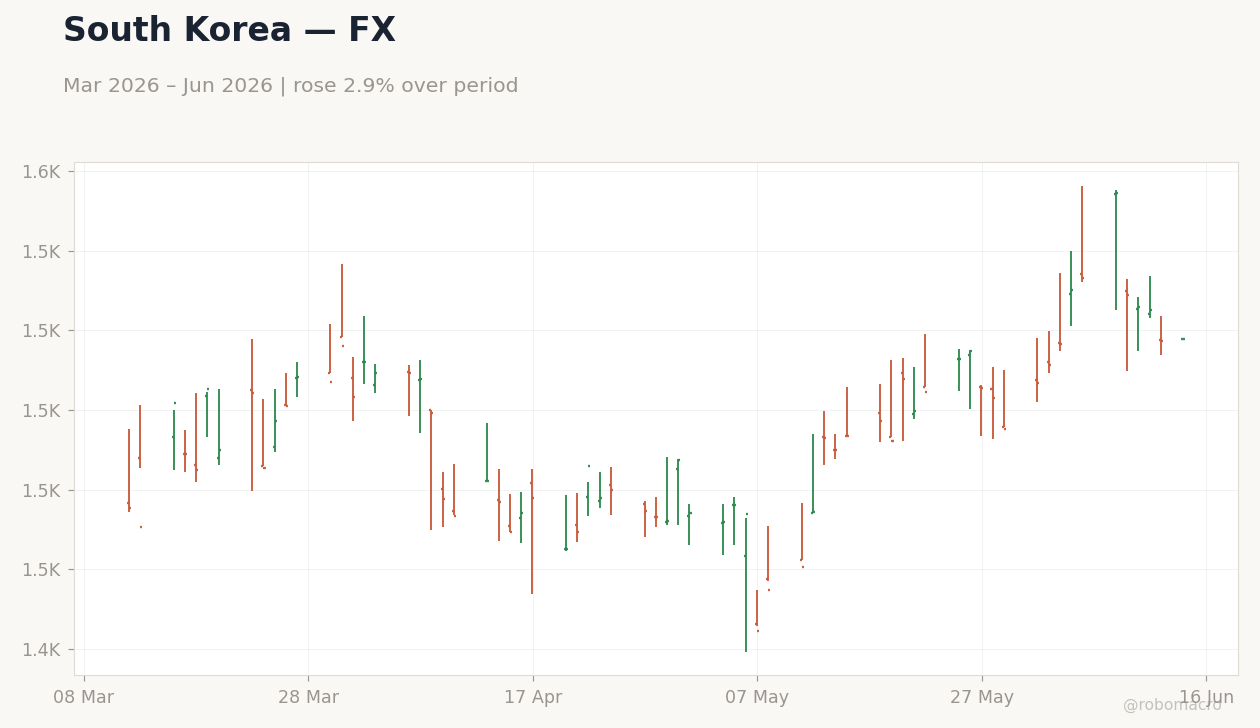
Task: Click the tallest green candle near 07 May
Action: coord(746,585)
